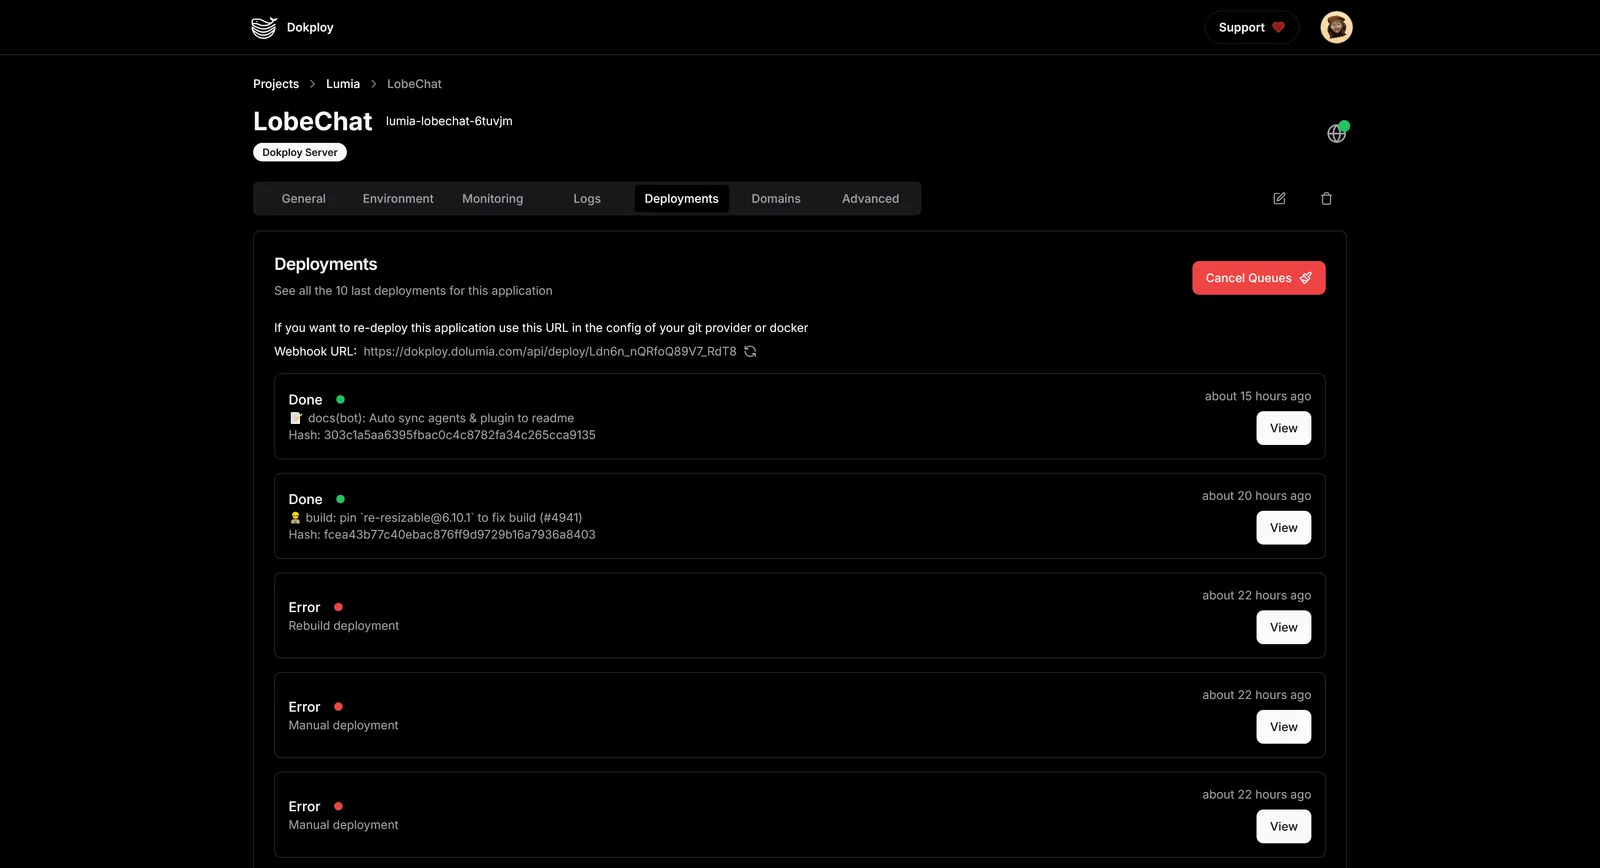
Task: View the deployment from 15 hours ago
Action: point(1283,428)
